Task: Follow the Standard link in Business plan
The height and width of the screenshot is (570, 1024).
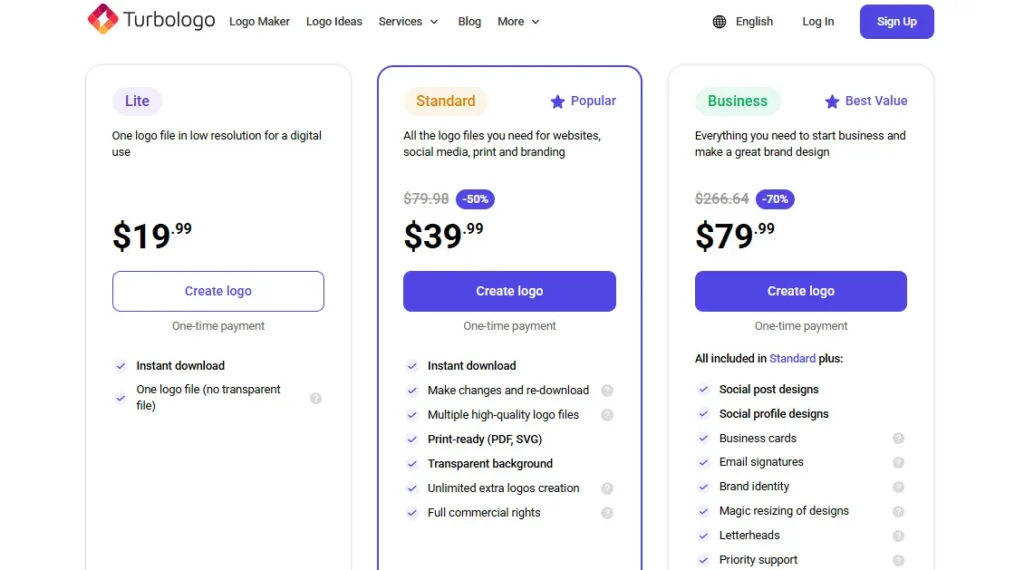Action: tap(792, 358)
